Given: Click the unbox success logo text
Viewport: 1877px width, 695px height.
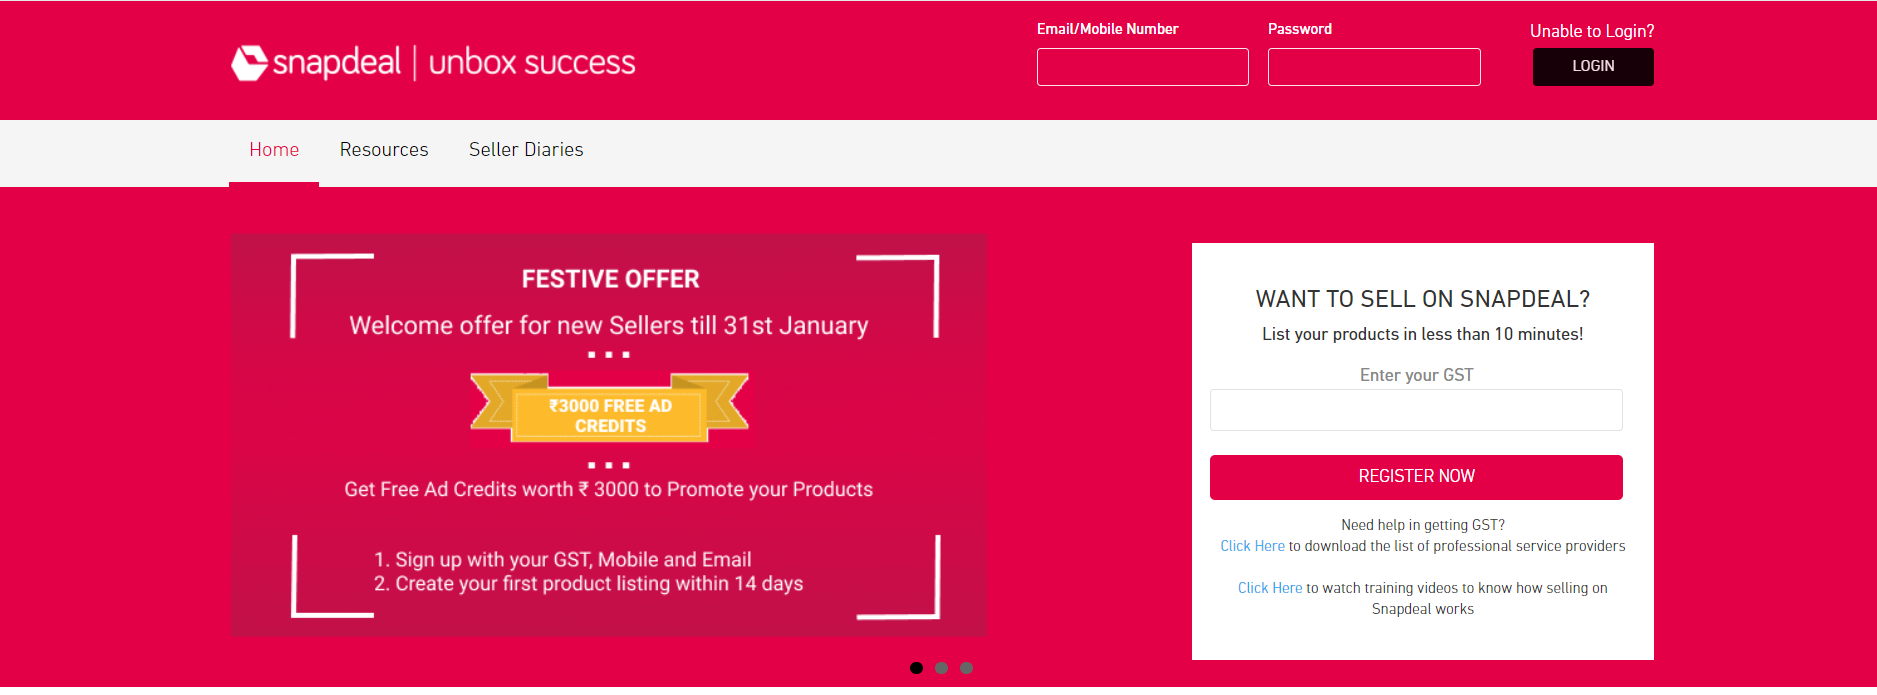Looking at the screenshot, I should 532,62.
